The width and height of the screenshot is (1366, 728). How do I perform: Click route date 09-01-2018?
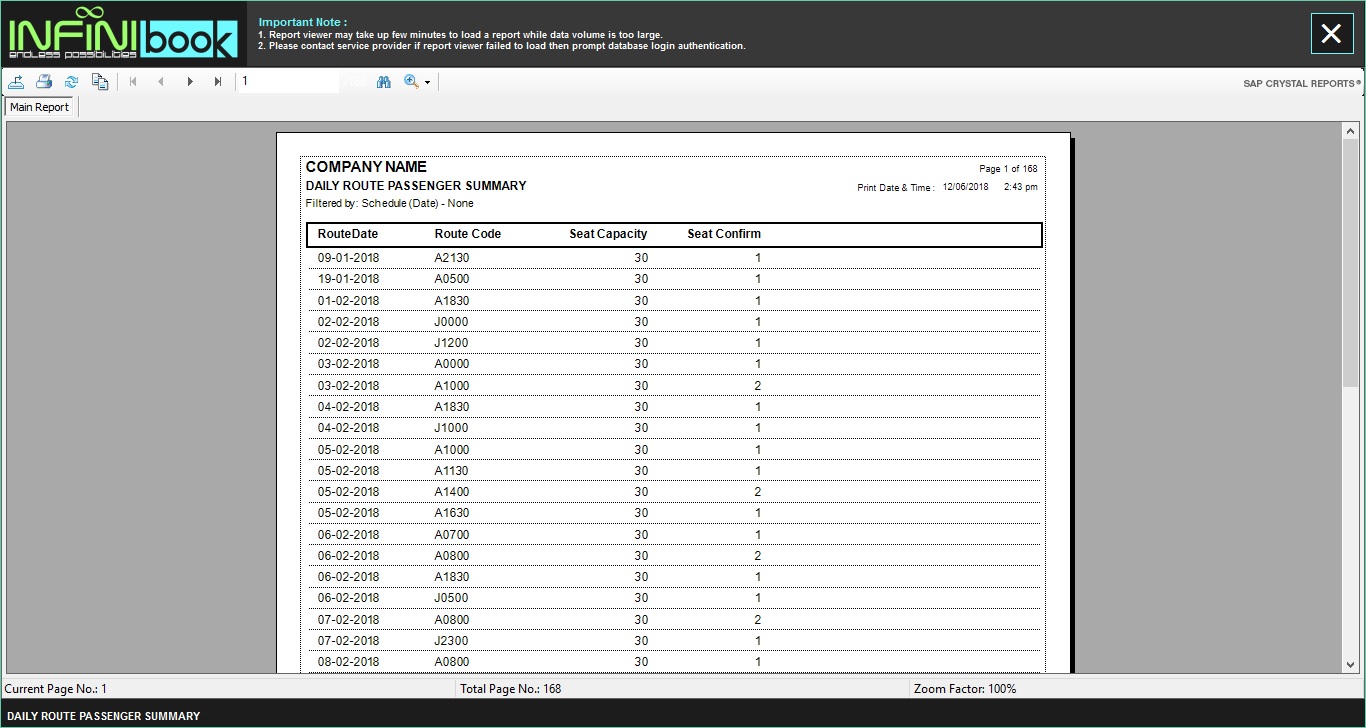(x=349, y=258)
